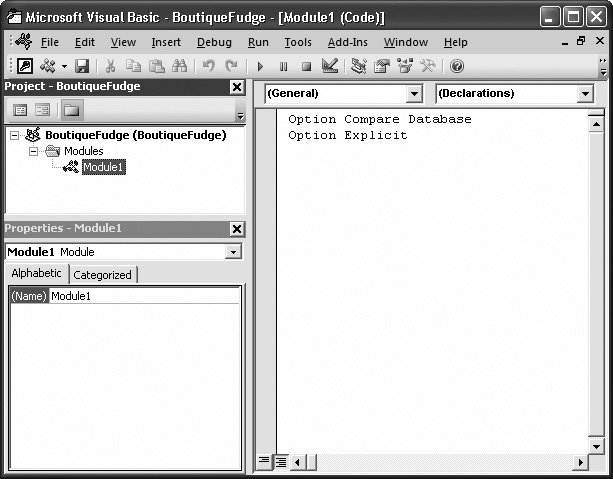Click the Run Sub play icon
The width and height of the screenshot is (613, 479).
pos(260,66)
